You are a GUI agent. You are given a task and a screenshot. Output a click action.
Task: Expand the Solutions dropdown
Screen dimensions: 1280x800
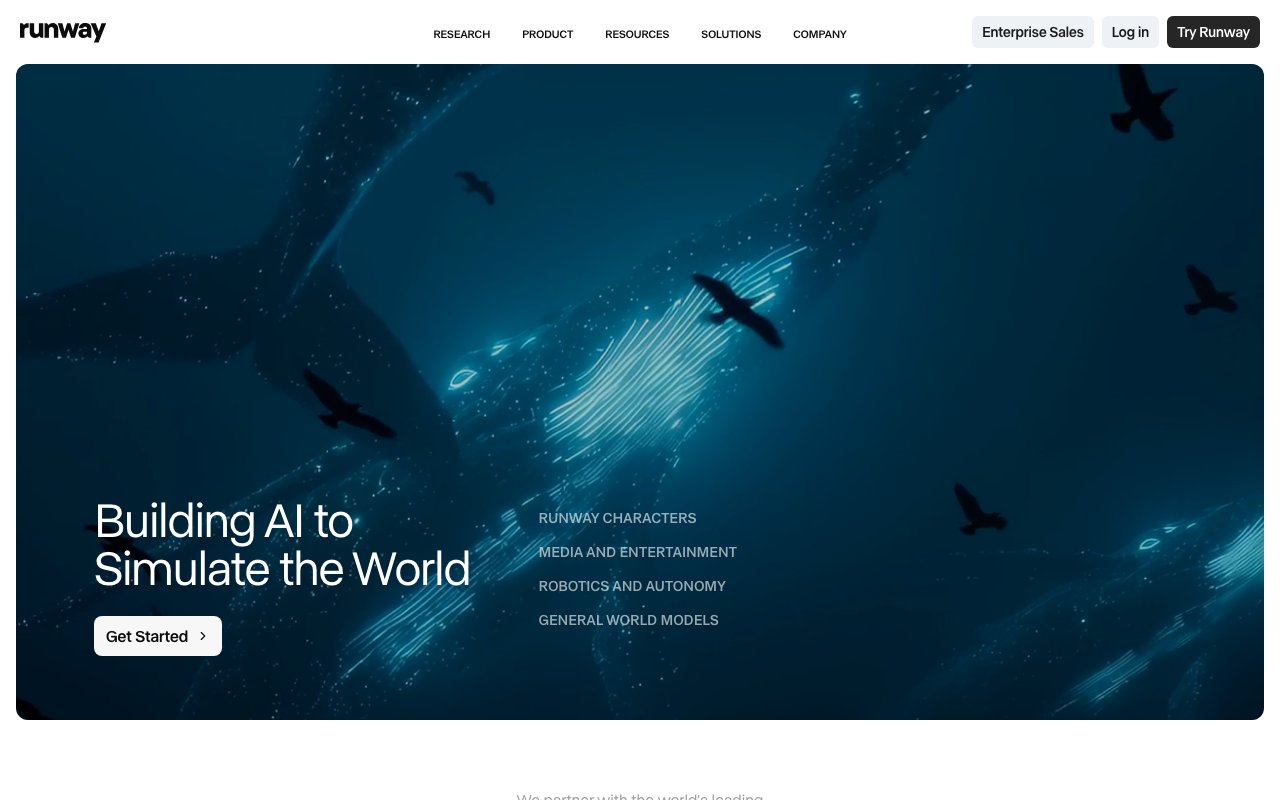click(x=731, y=34)
